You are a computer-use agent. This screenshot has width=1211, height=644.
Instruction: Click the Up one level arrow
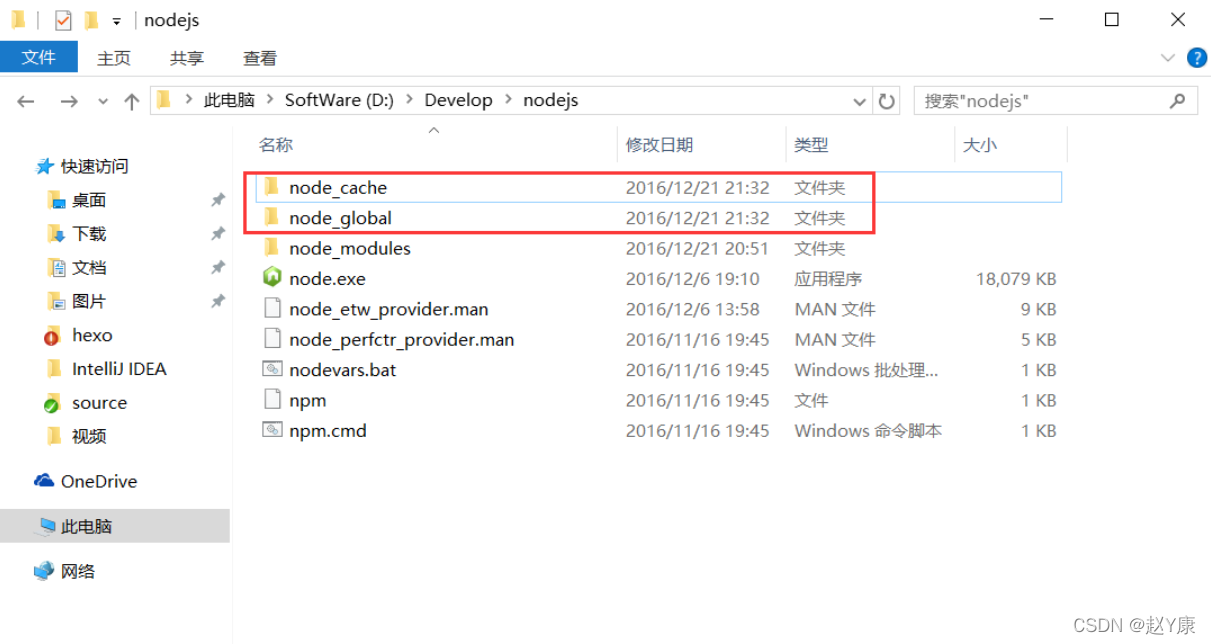click(x=131, y=101)
